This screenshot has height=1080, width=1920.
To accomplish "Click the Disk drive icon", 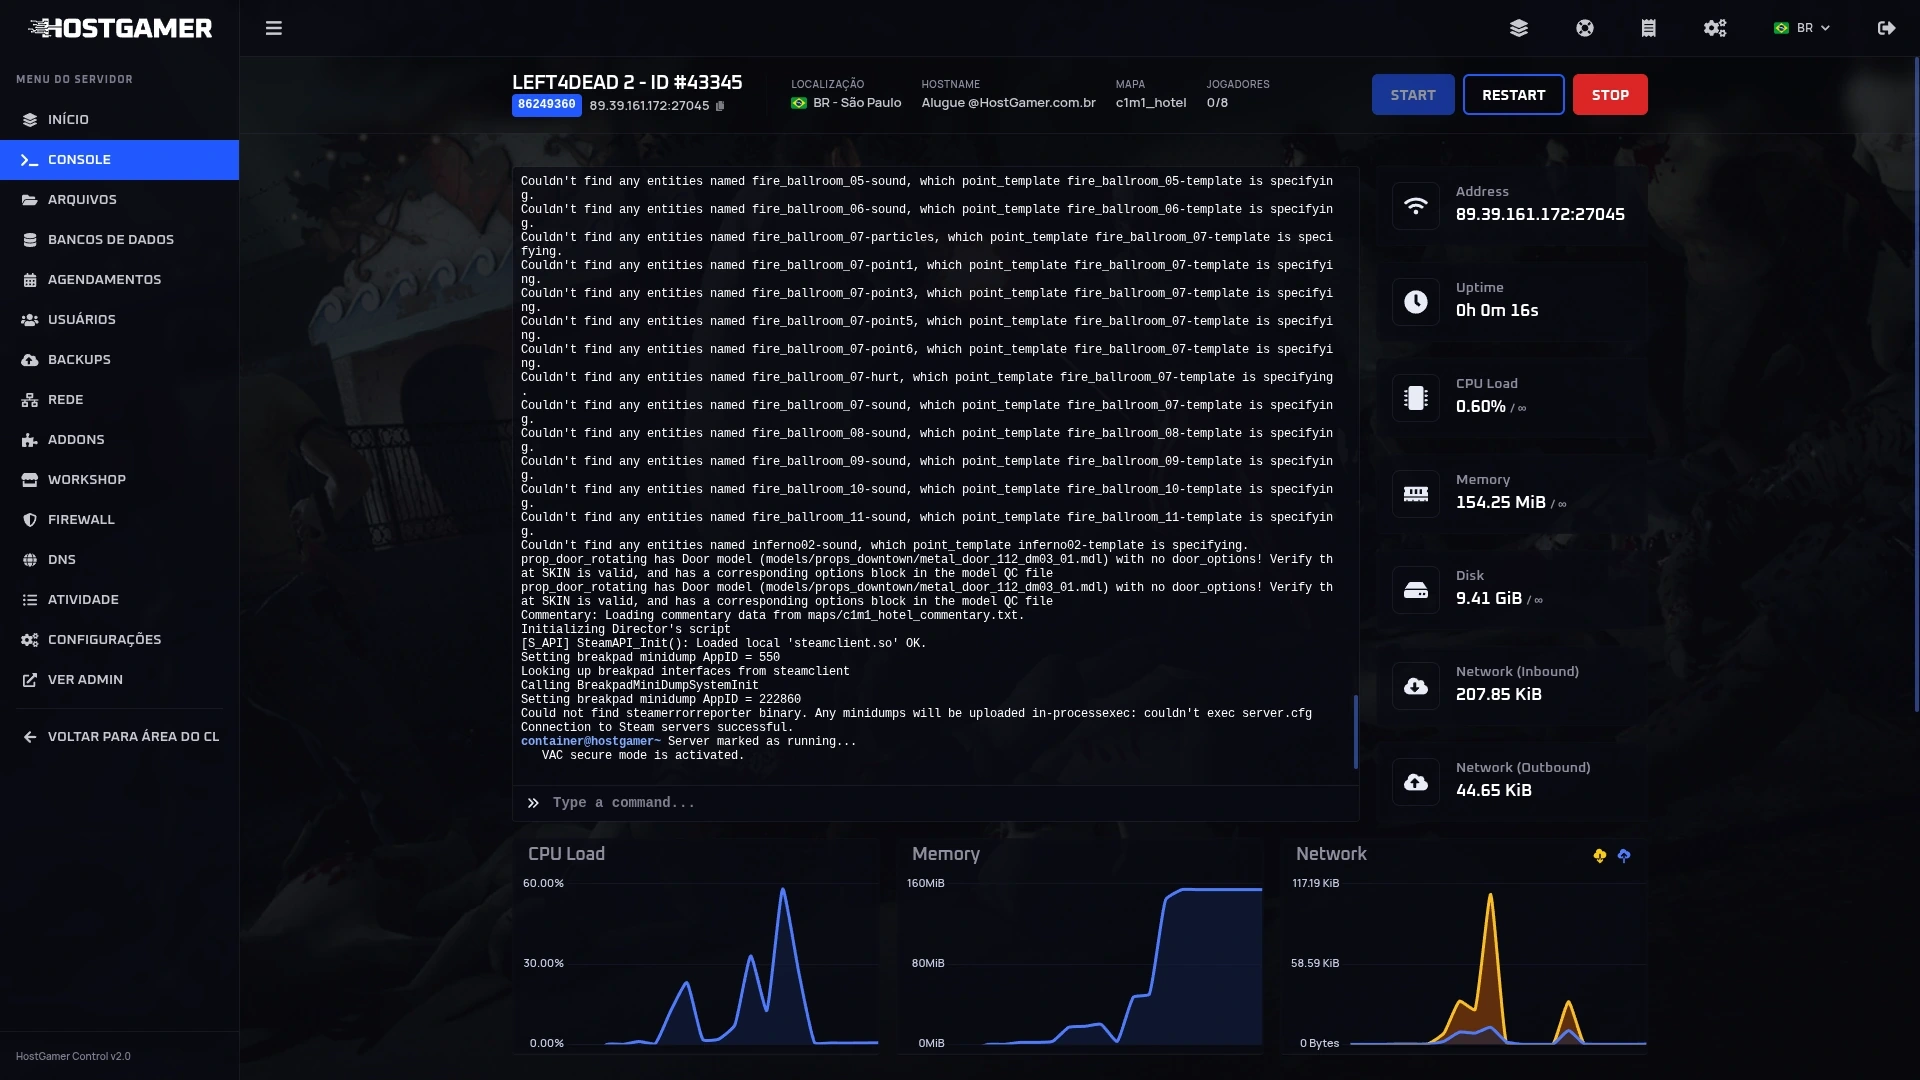I will tap(1415, 590).
